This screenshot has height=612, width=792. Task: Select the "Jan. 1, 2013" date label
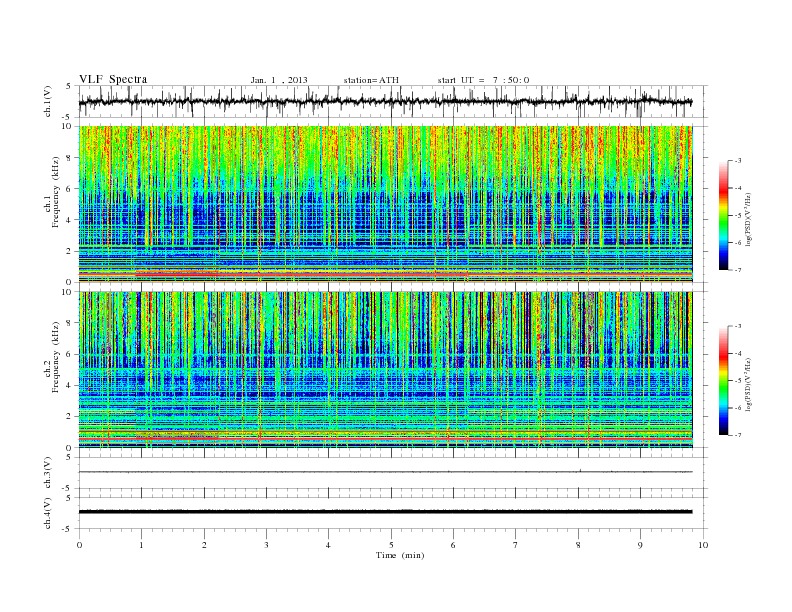tap(279, 80)
